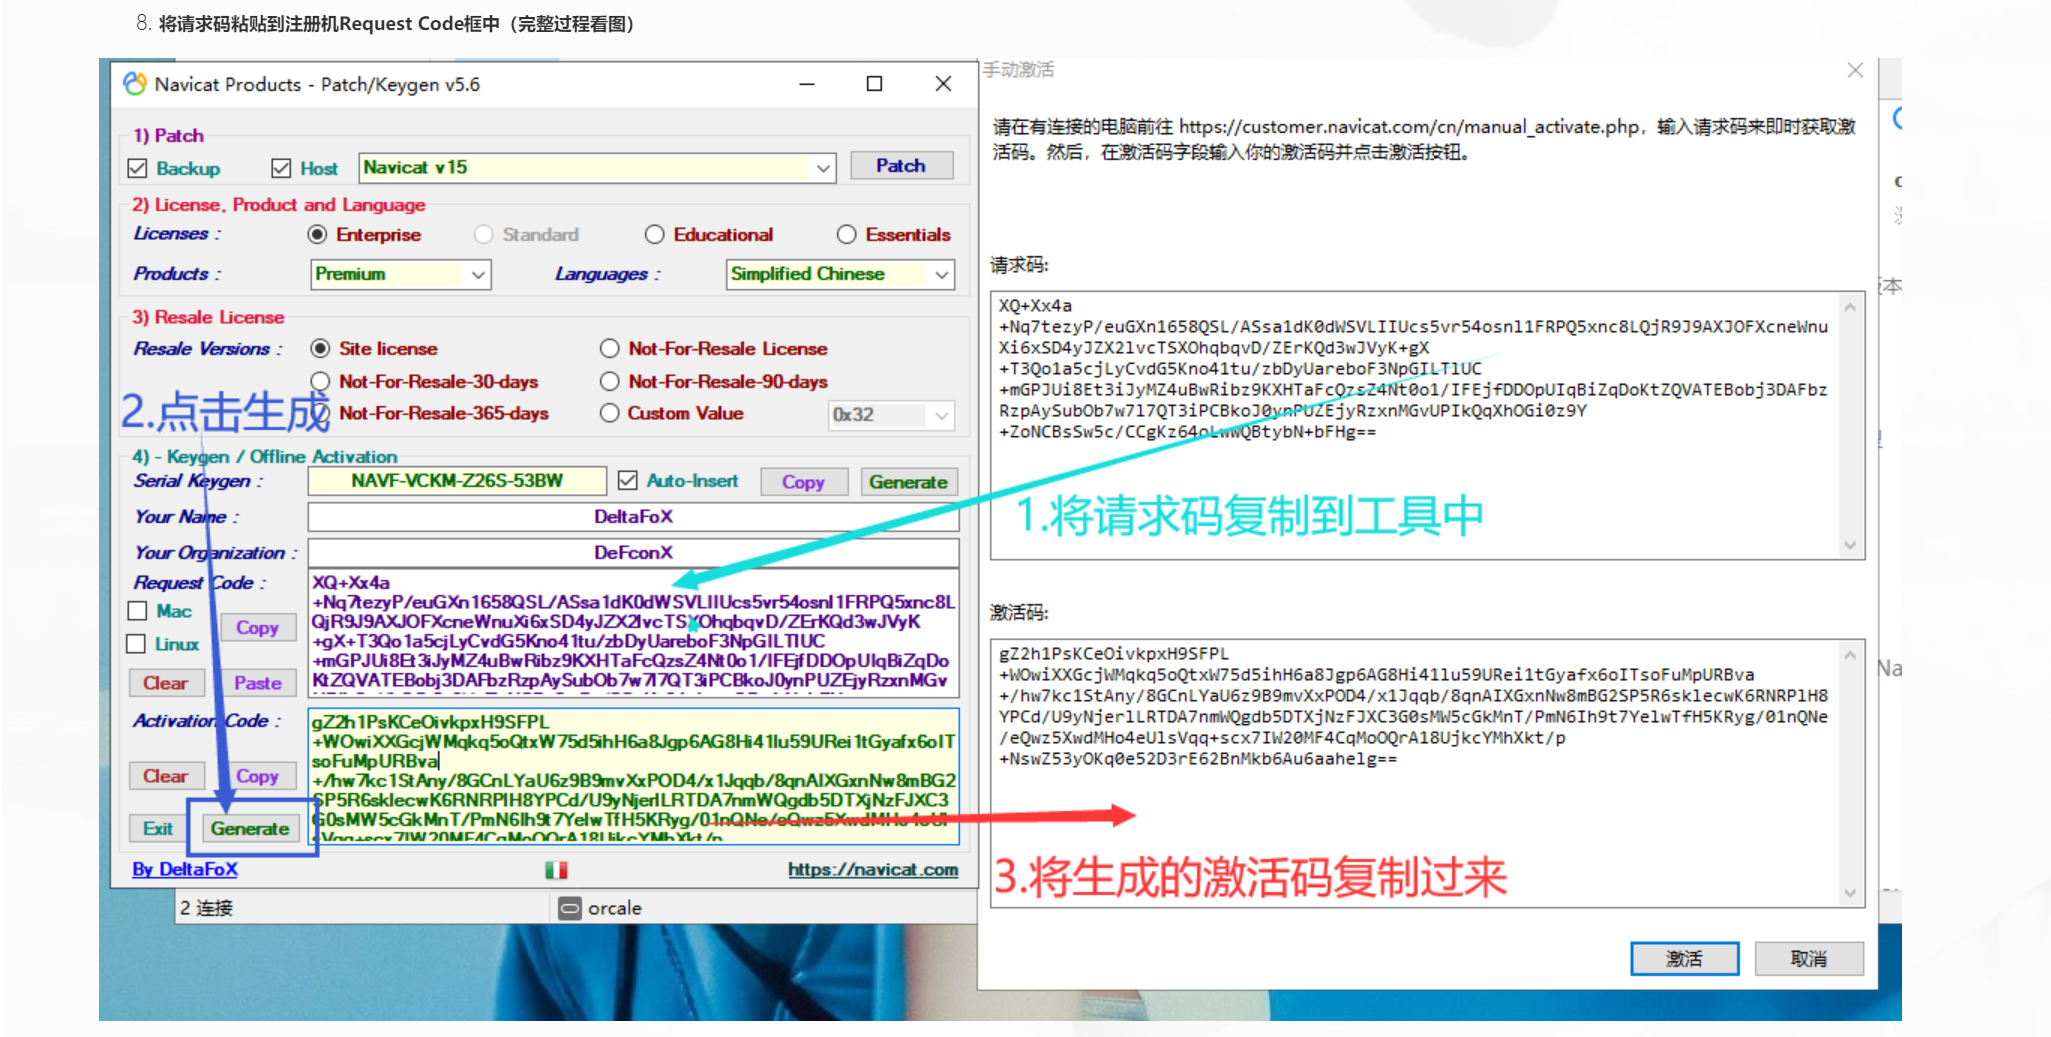The height and width of the screenshot is (1037, 2051).
Task: Open the By DeltaFoX link
Action: pyautogui.click(x=185, y=869)
